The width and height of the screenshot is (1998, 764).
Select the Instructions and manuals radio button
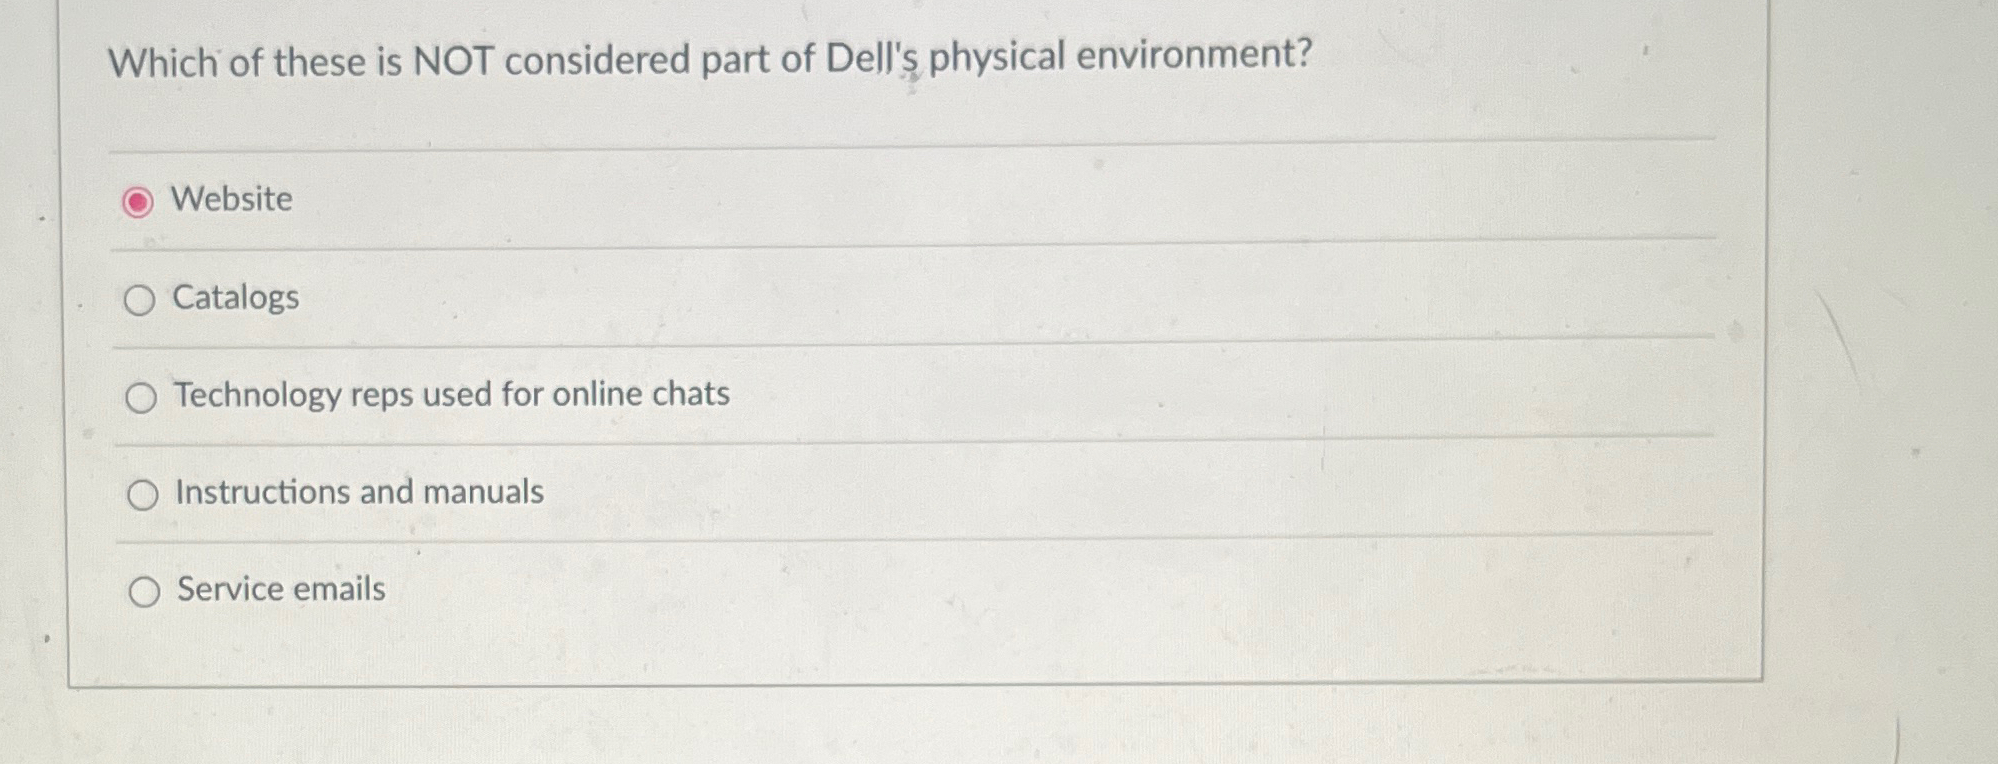point(143,493)
